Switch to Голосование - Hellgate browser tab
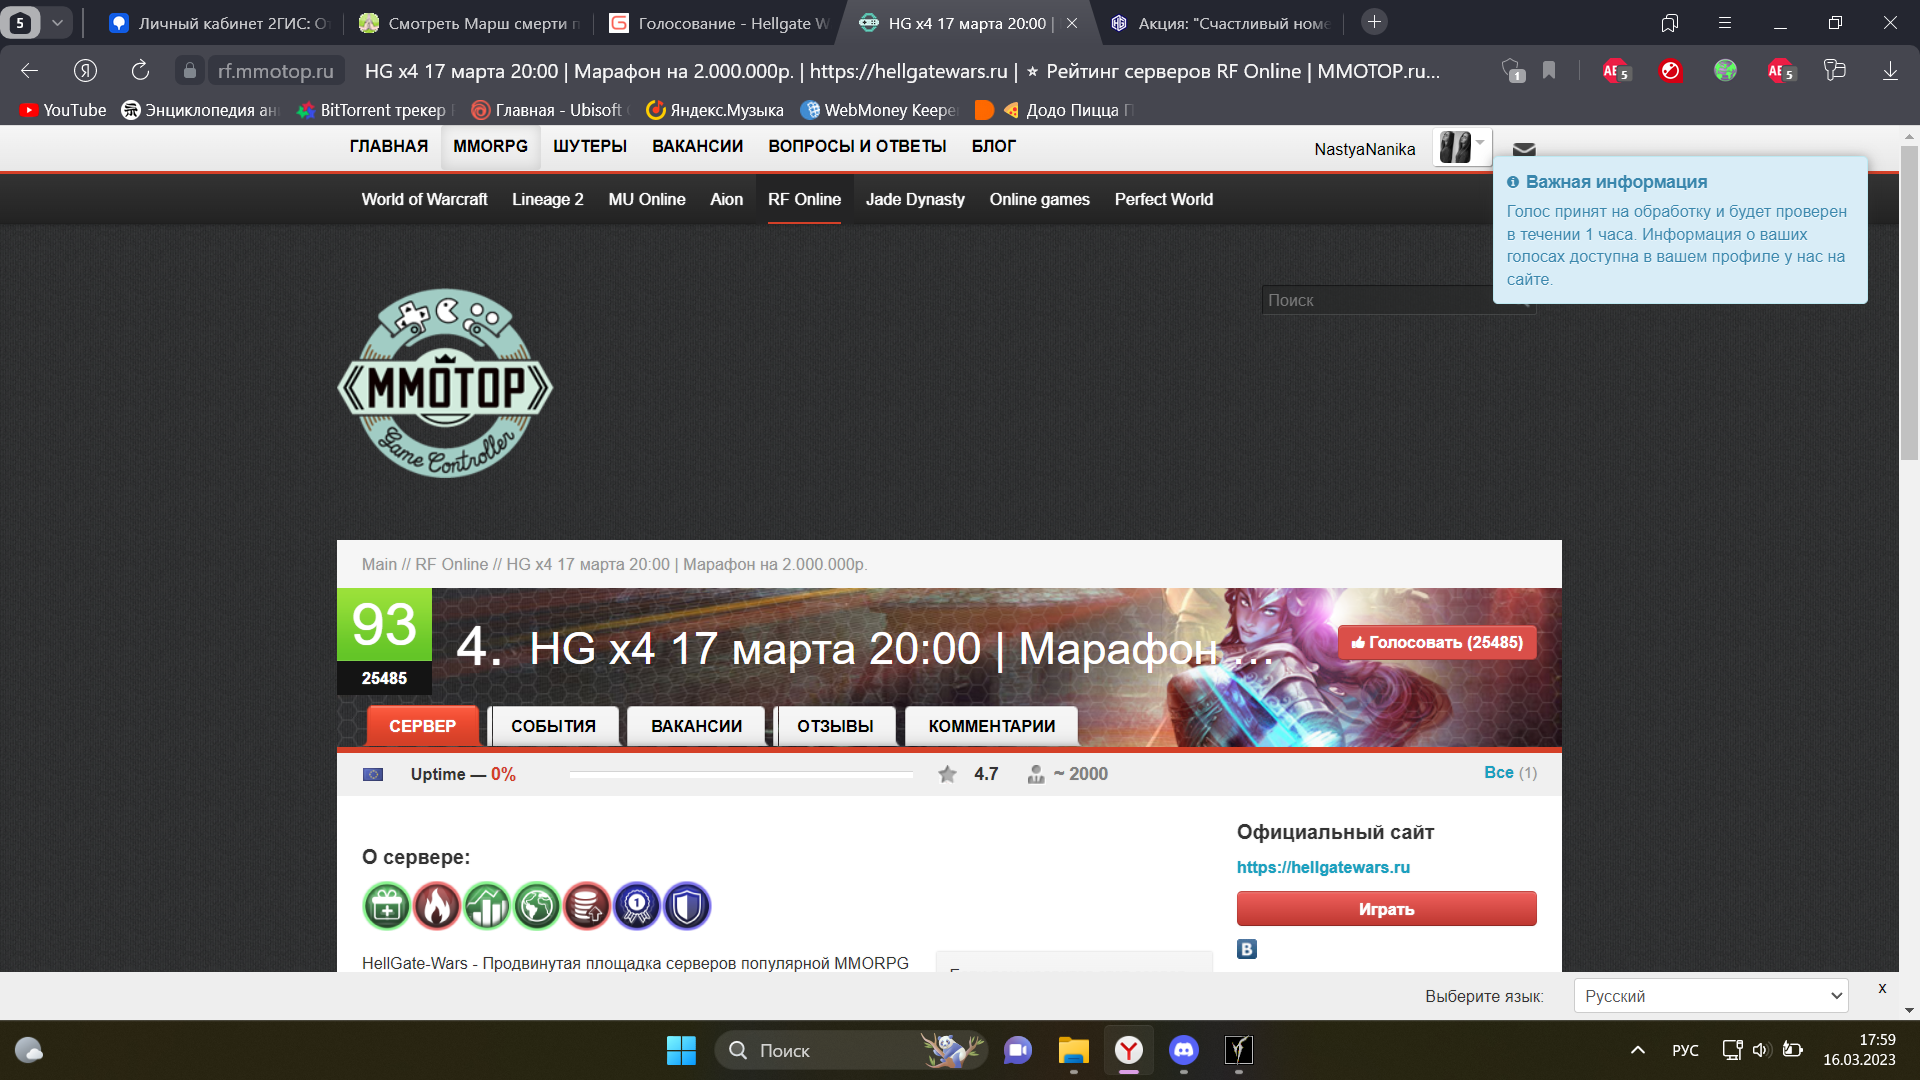1920x1080 pixels. (x=720, y=23)
